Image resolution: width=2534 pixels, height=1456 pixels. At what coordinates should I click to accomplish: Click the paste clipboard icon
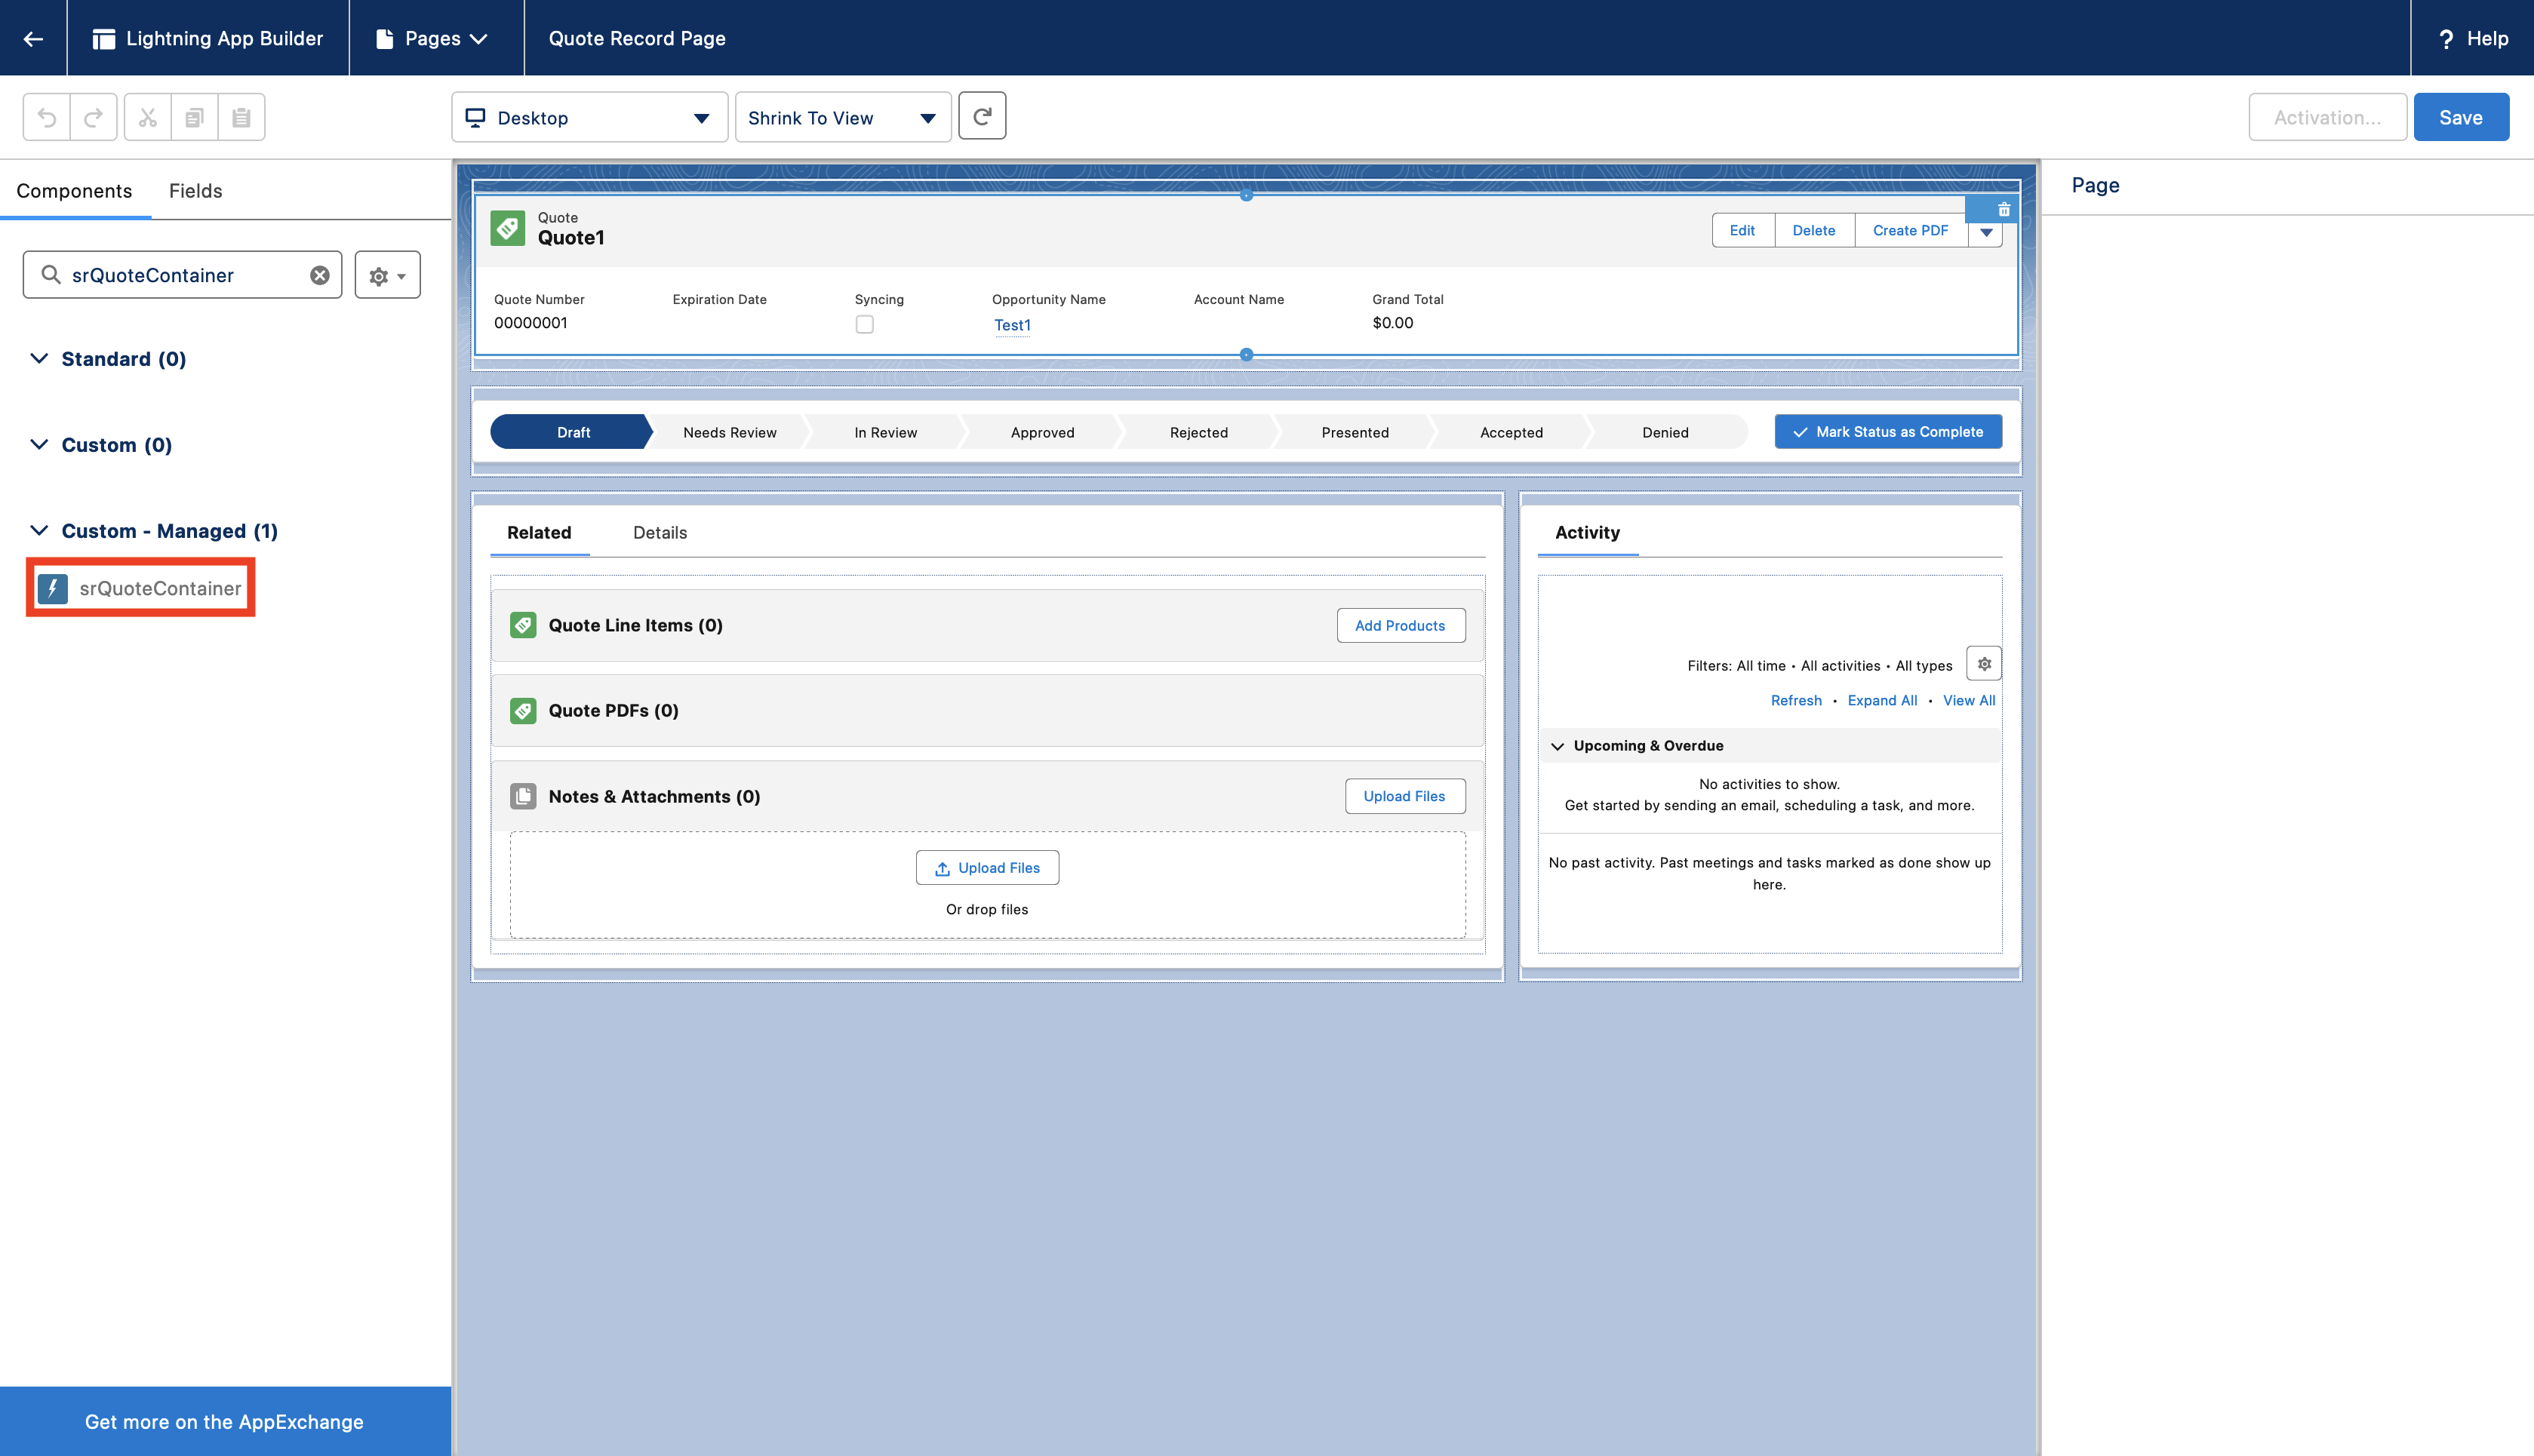[x=241, y=117]
